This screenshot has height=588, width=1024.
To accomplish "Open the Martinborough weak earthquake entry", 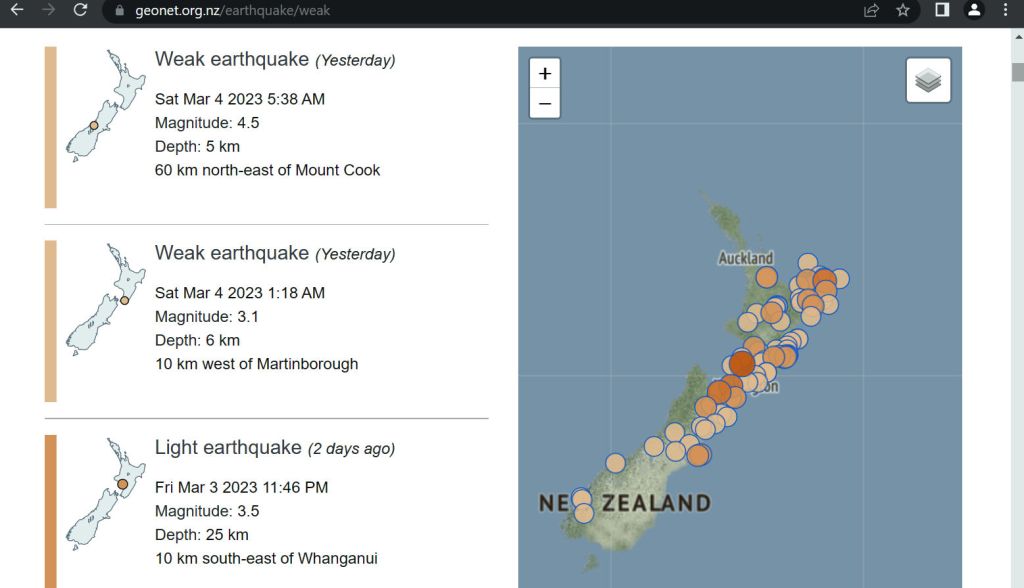I will (232, 254).
